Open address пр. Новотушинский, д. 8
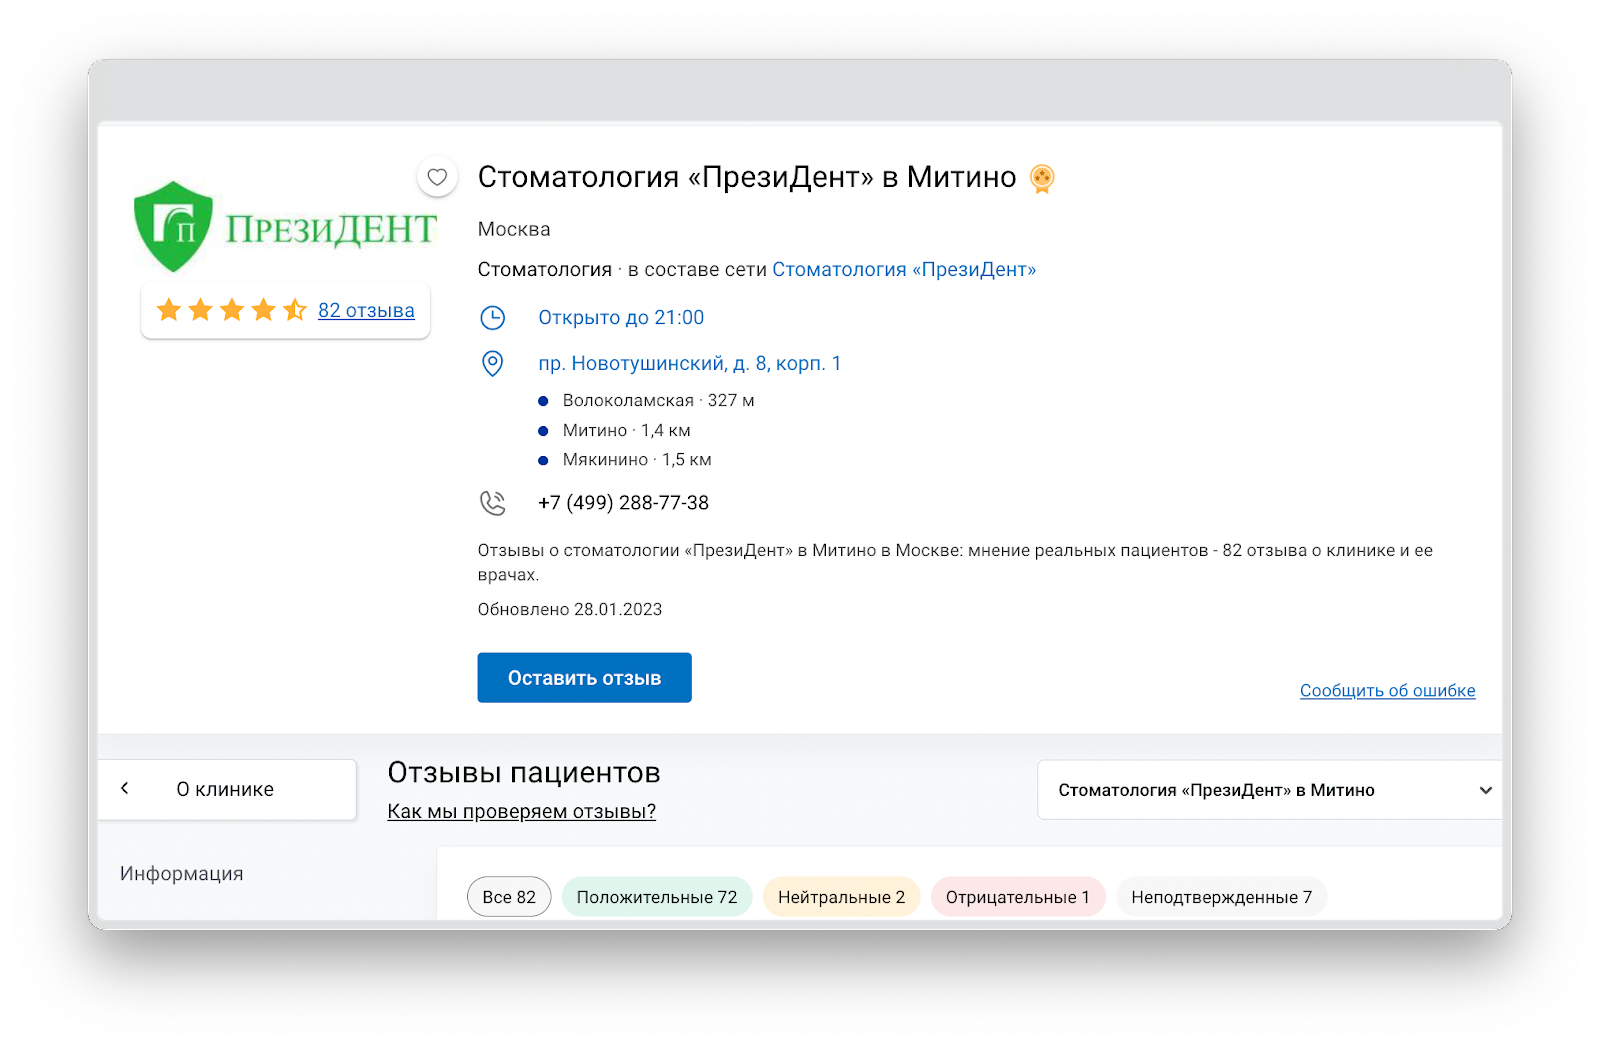 pos(690,363)
